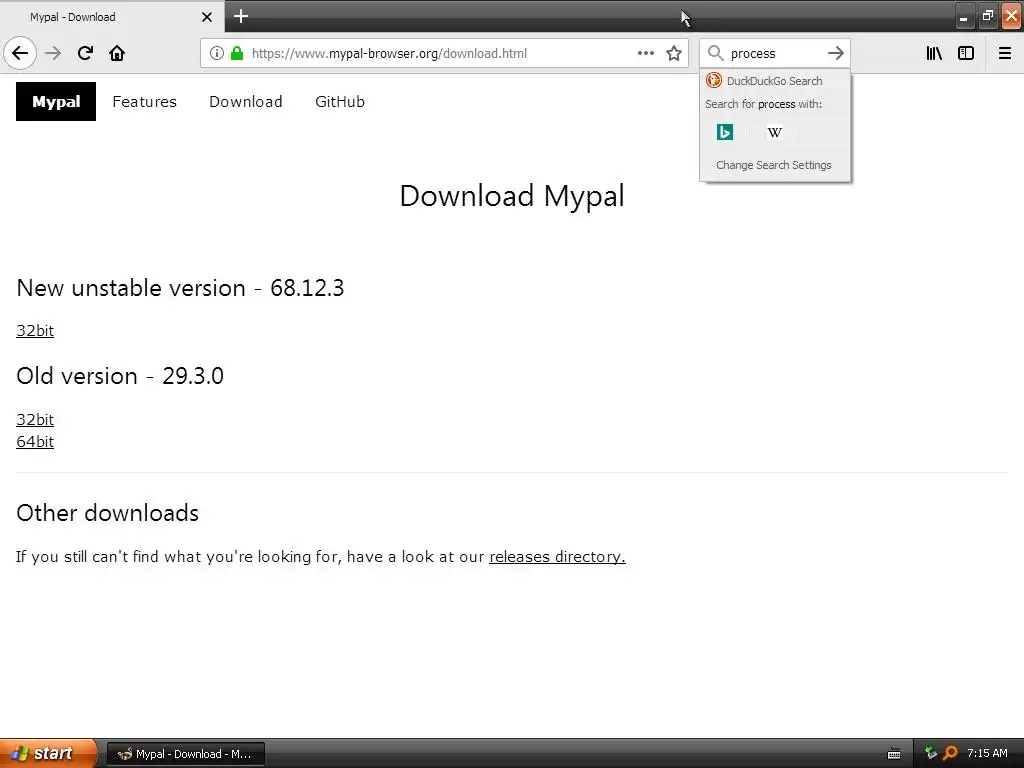Click New unstable version heading
Screen dimensions: 1024x768
tap(180, 288)
